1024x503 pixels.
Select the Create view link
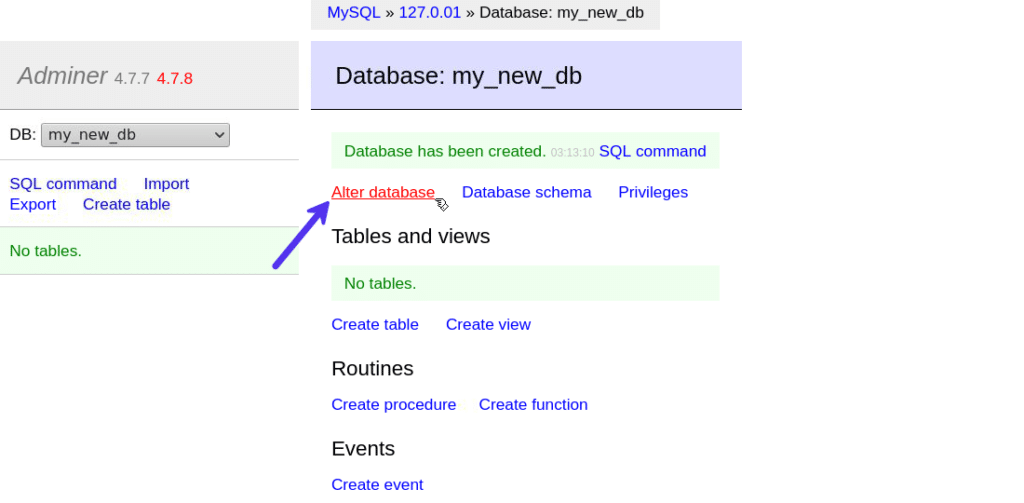(x=488, y=324)
